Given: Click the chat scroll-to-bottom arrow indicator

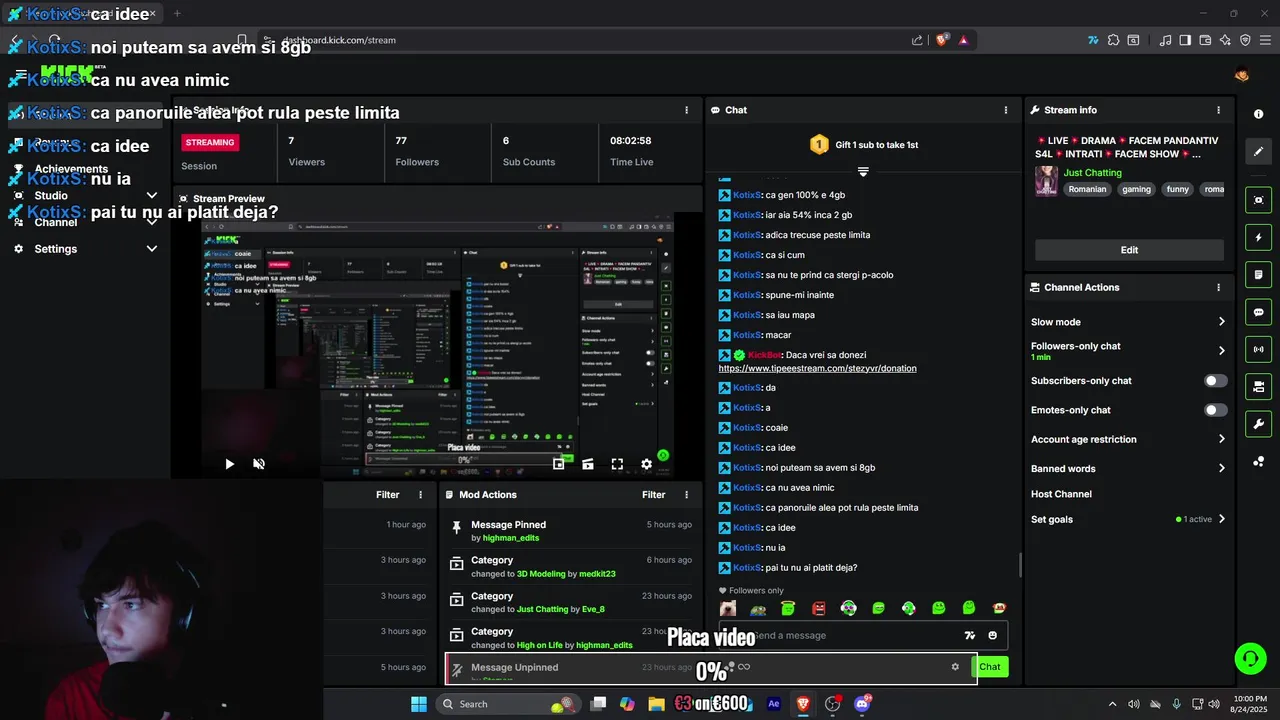Looking at the screenshot, I should [863, 172].
